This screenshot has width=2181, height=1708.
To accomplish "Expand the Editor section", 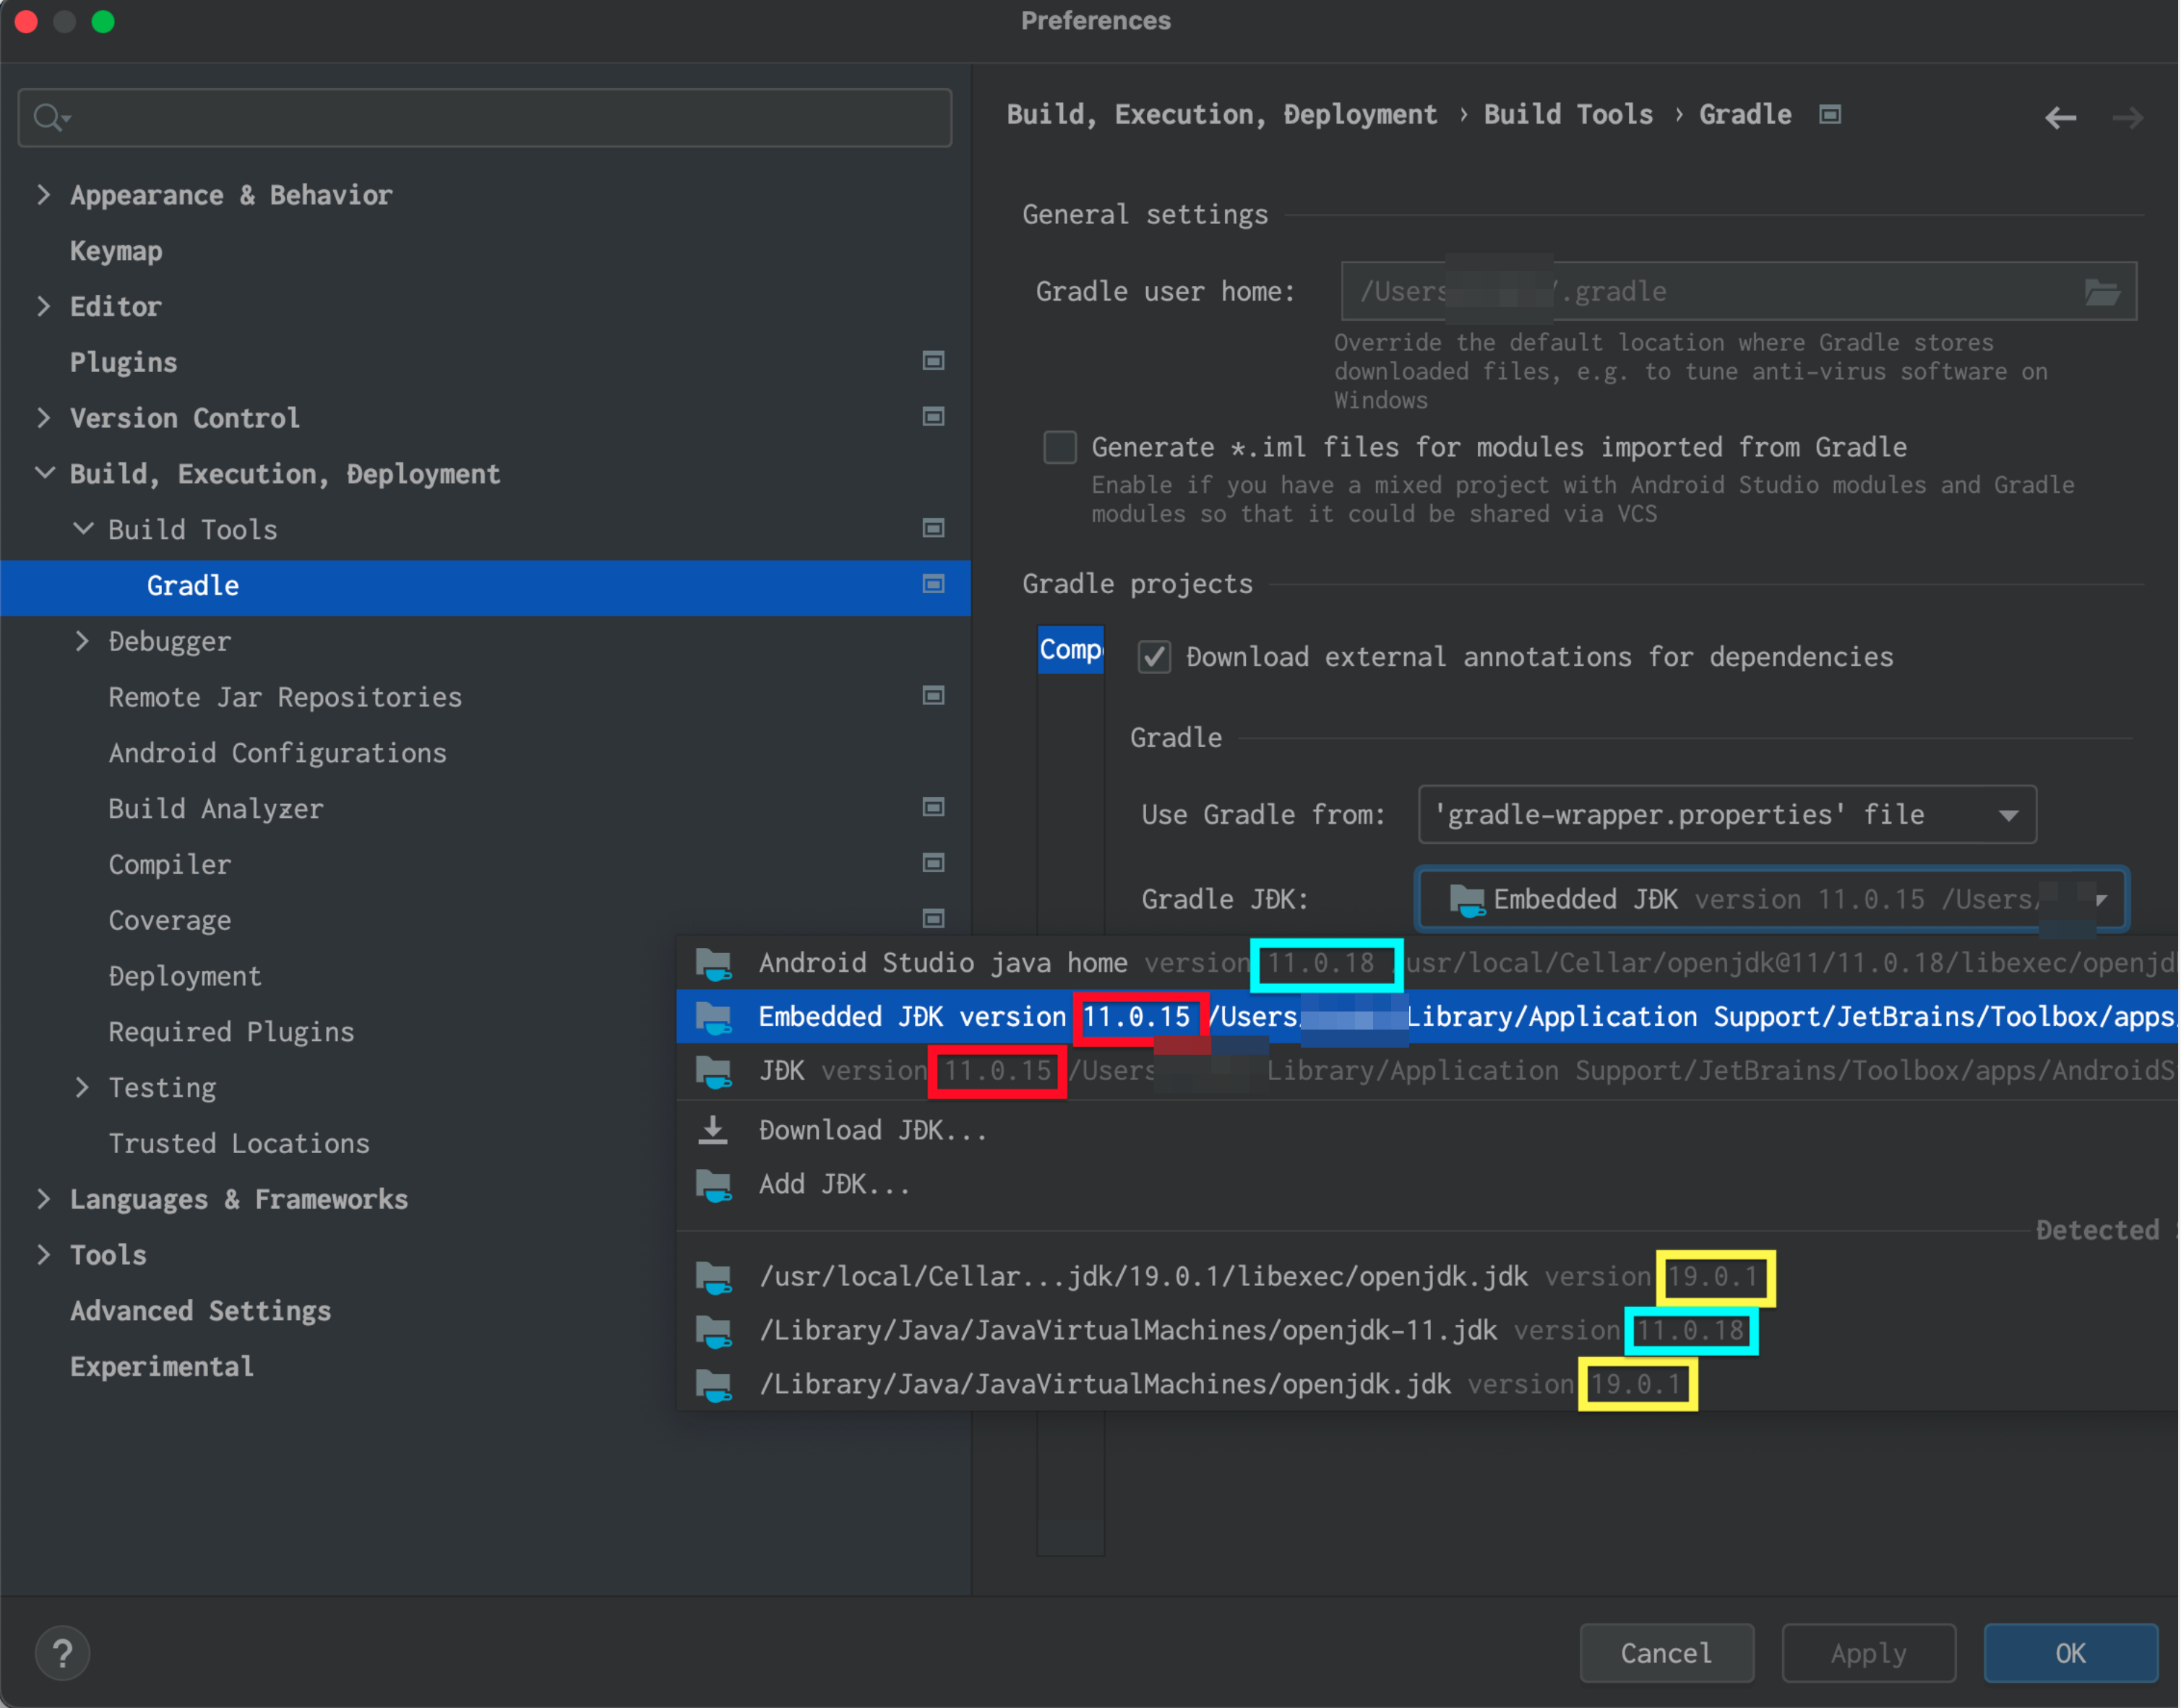I will [43, 306].
